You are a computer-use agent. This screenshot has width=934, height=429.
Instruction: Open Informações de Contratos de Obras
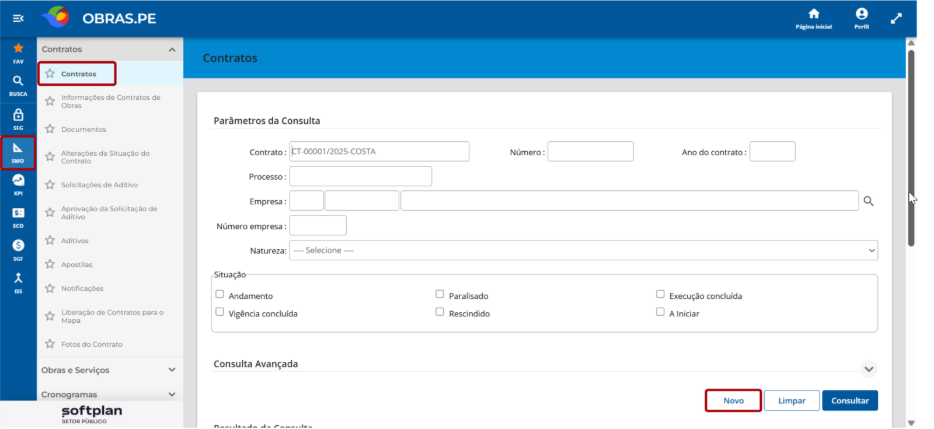click(x=111, y=101)
